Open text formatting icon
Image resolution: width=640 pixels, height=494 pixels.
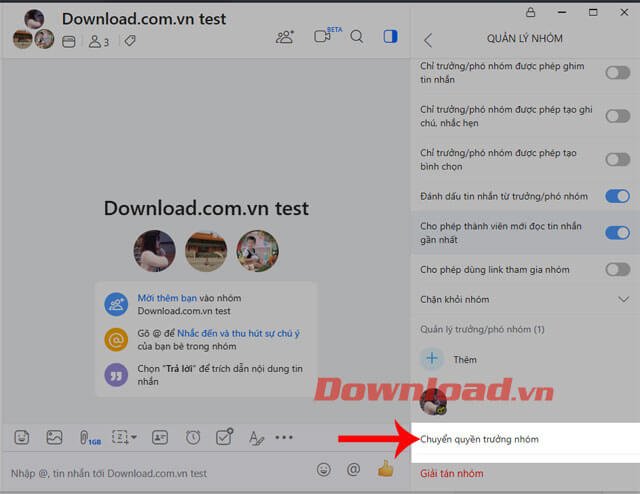click(256, 438)
